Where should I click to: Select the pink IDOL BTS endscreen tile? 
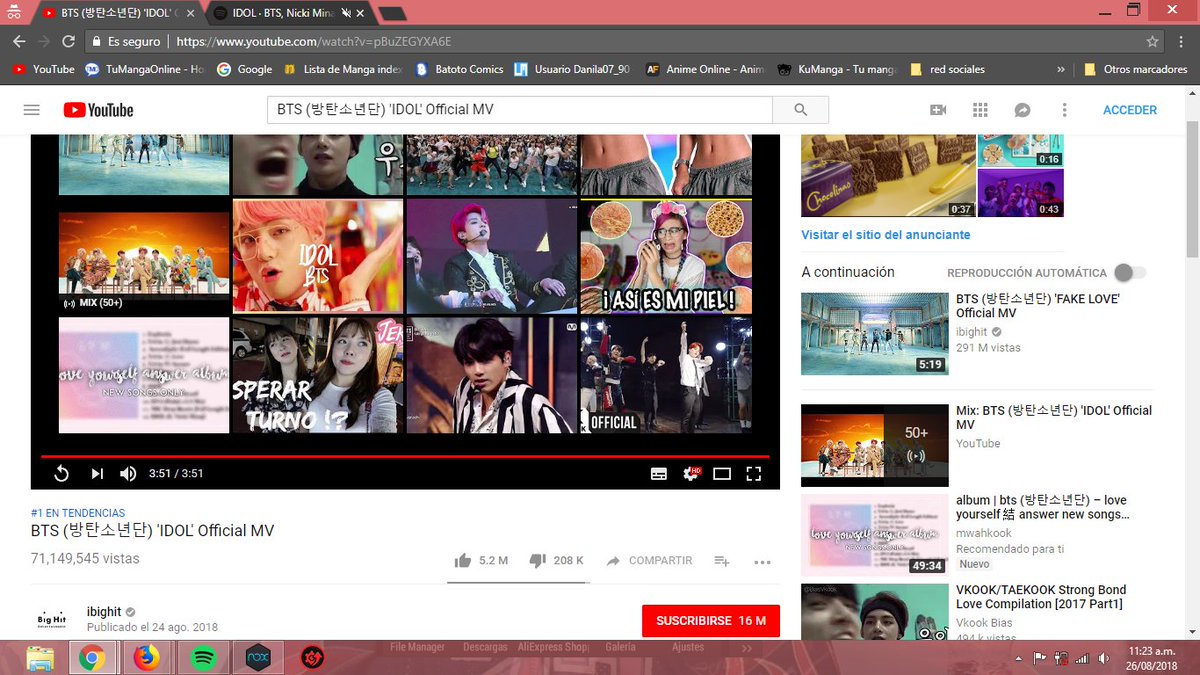click(x=318, y=256)
